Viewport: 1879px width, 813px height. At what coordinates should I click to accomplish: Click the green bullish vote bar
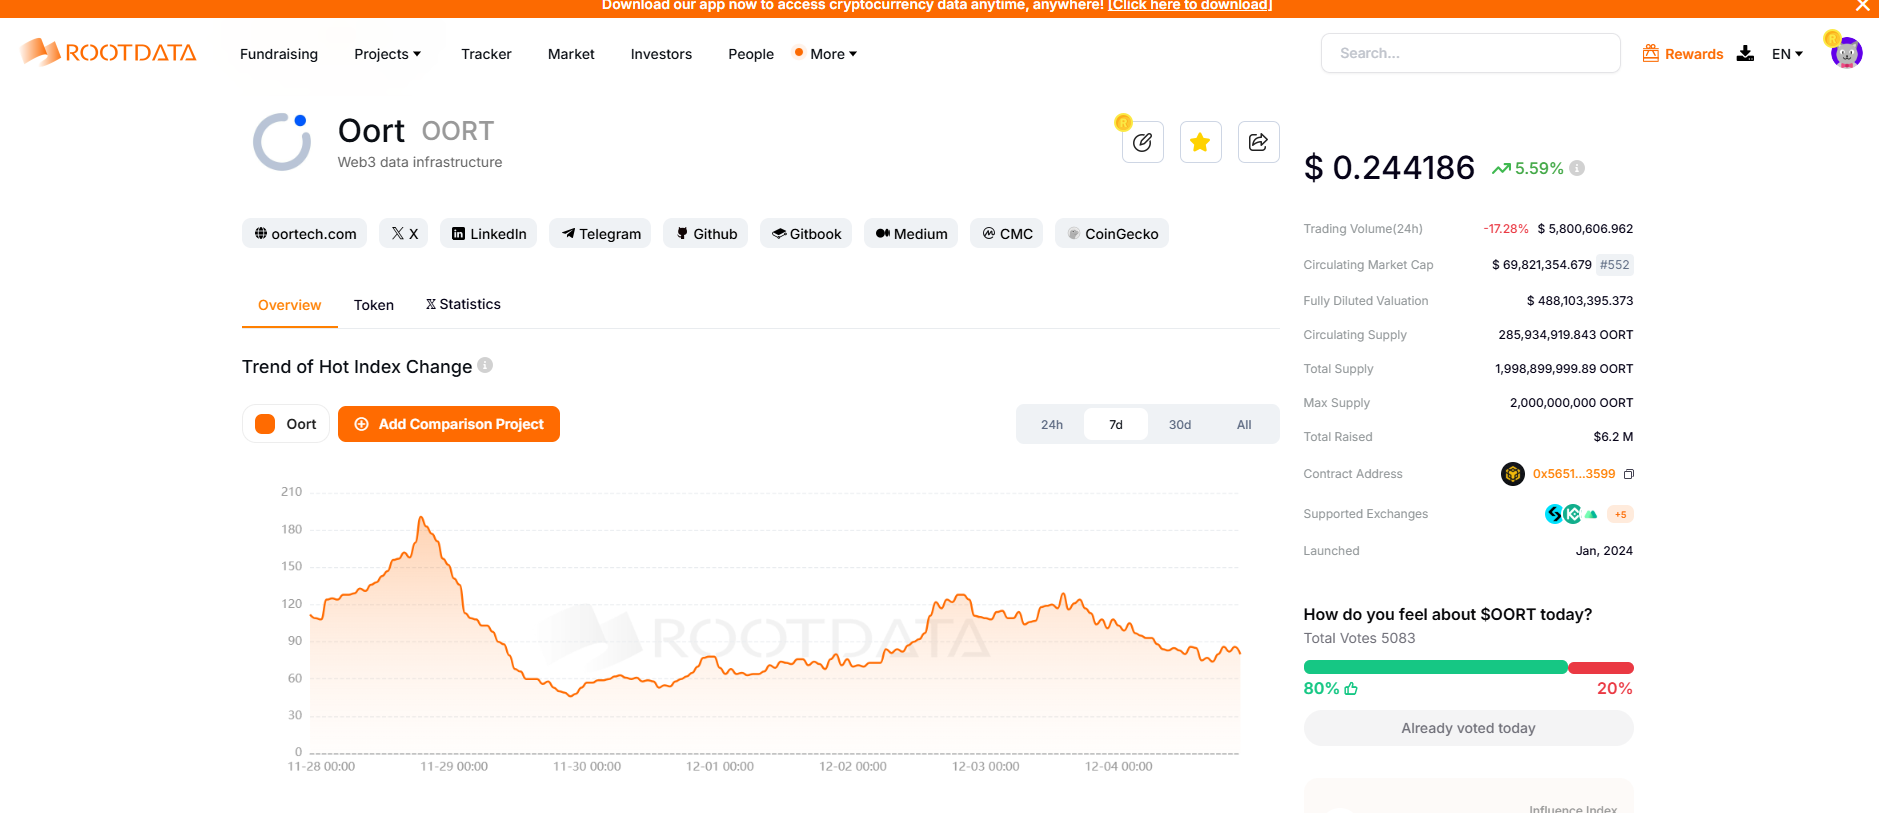click(1435, 667)
